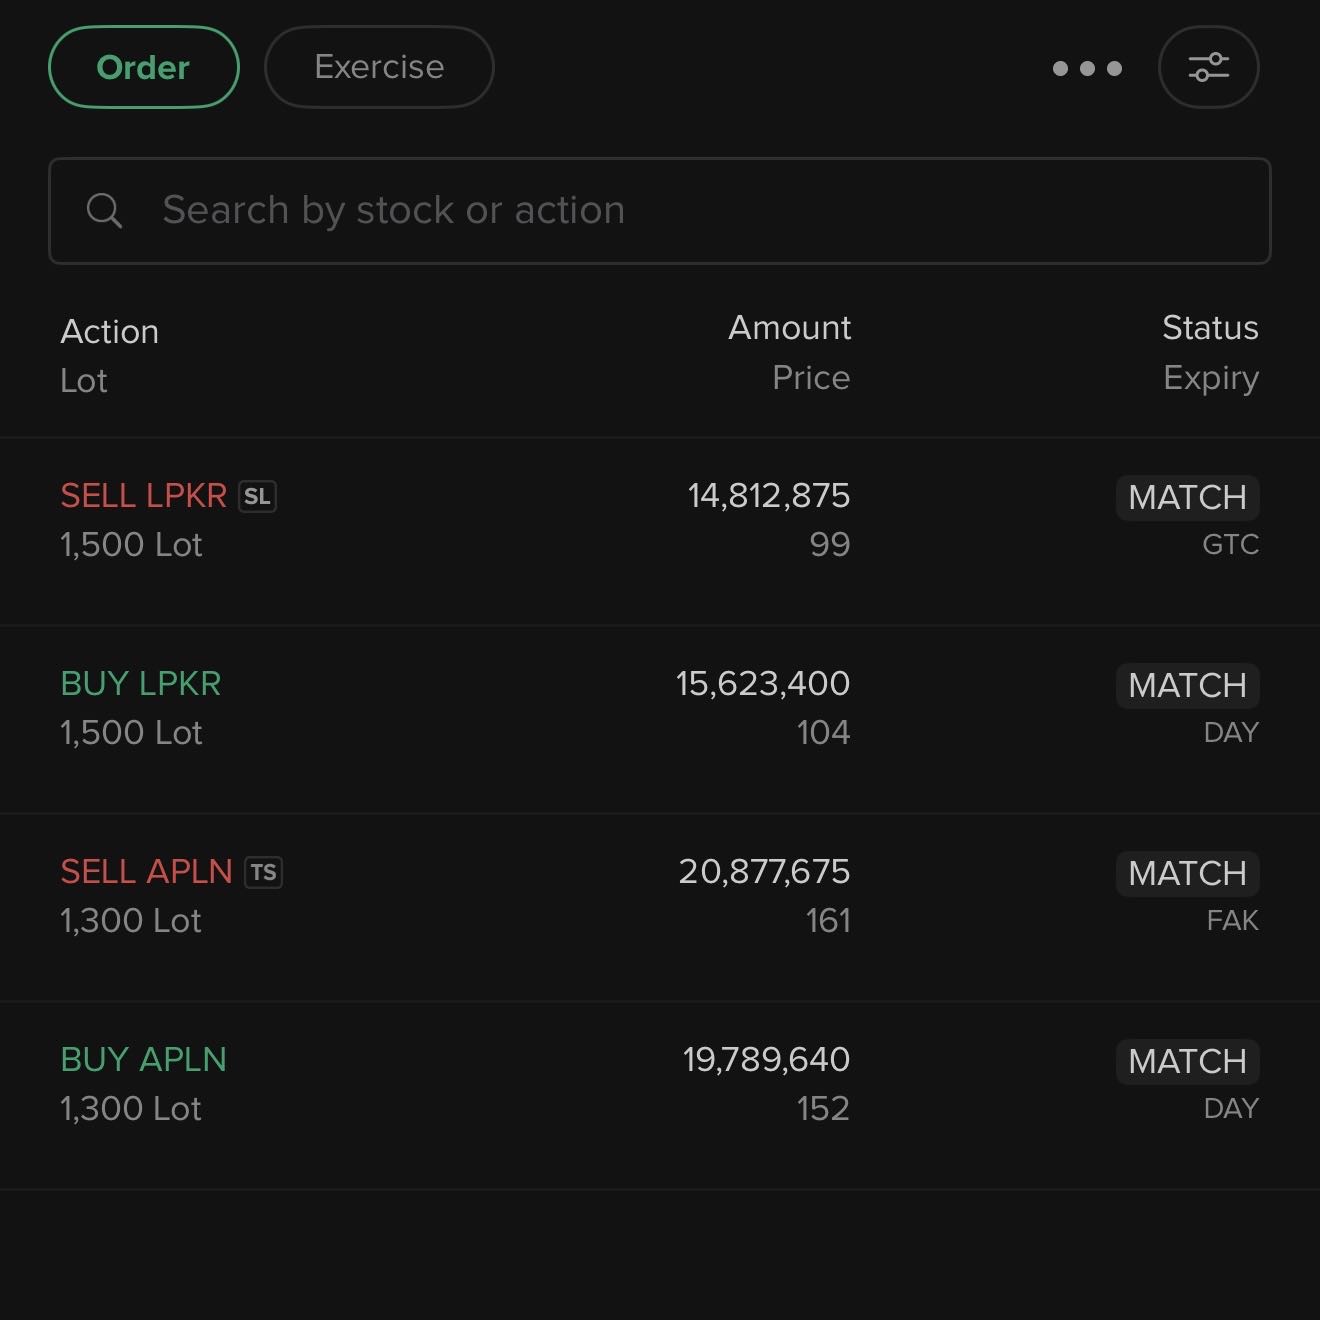Open the filter settings icon

[x=1208, y=67]
